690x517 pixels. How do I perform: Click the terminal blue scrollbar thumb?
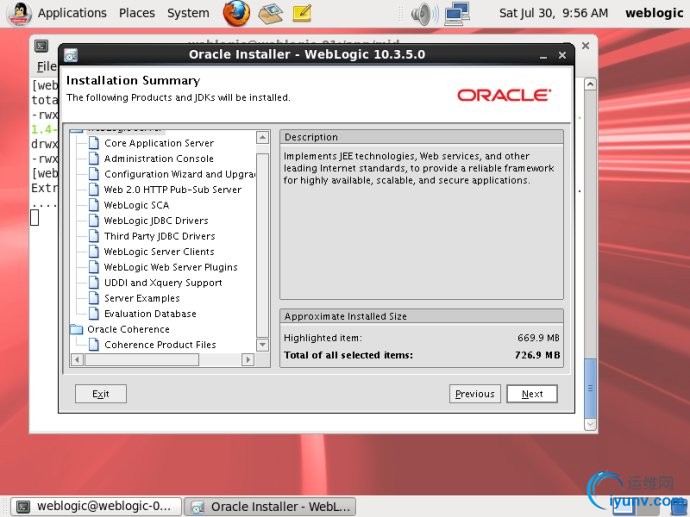click(590, 388)
